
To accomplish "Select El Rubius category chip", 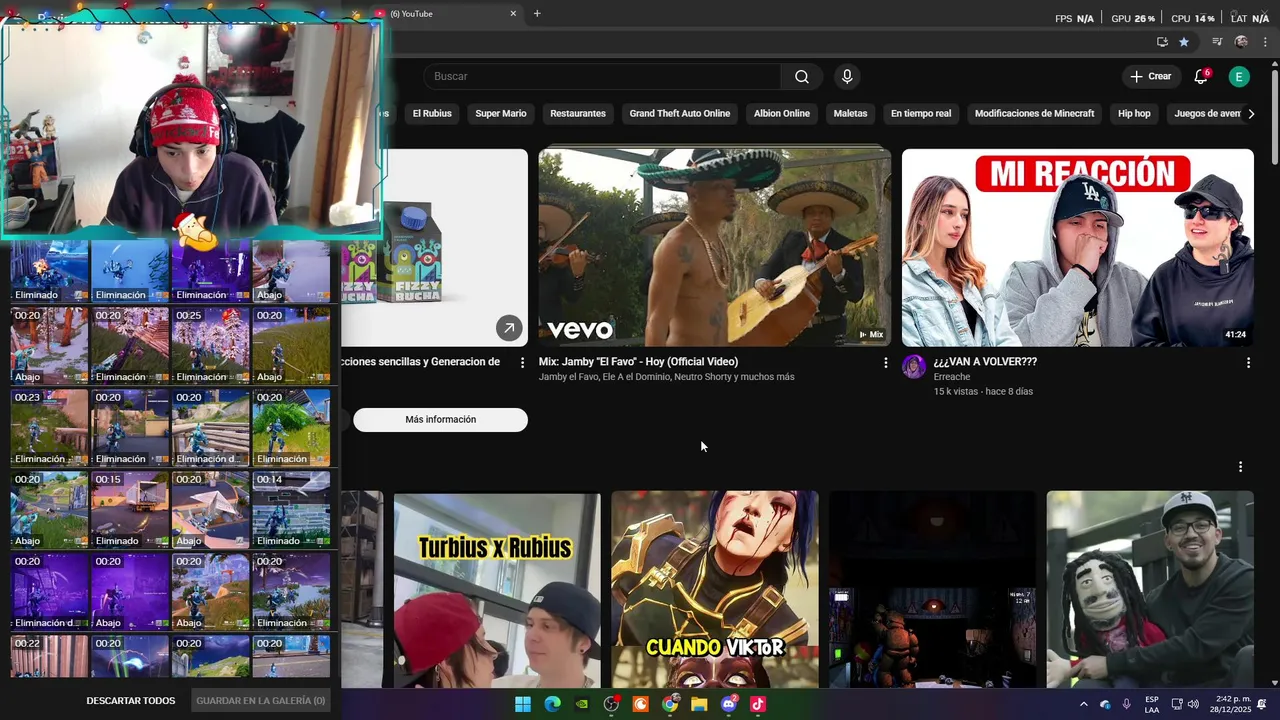I will 432,114.
